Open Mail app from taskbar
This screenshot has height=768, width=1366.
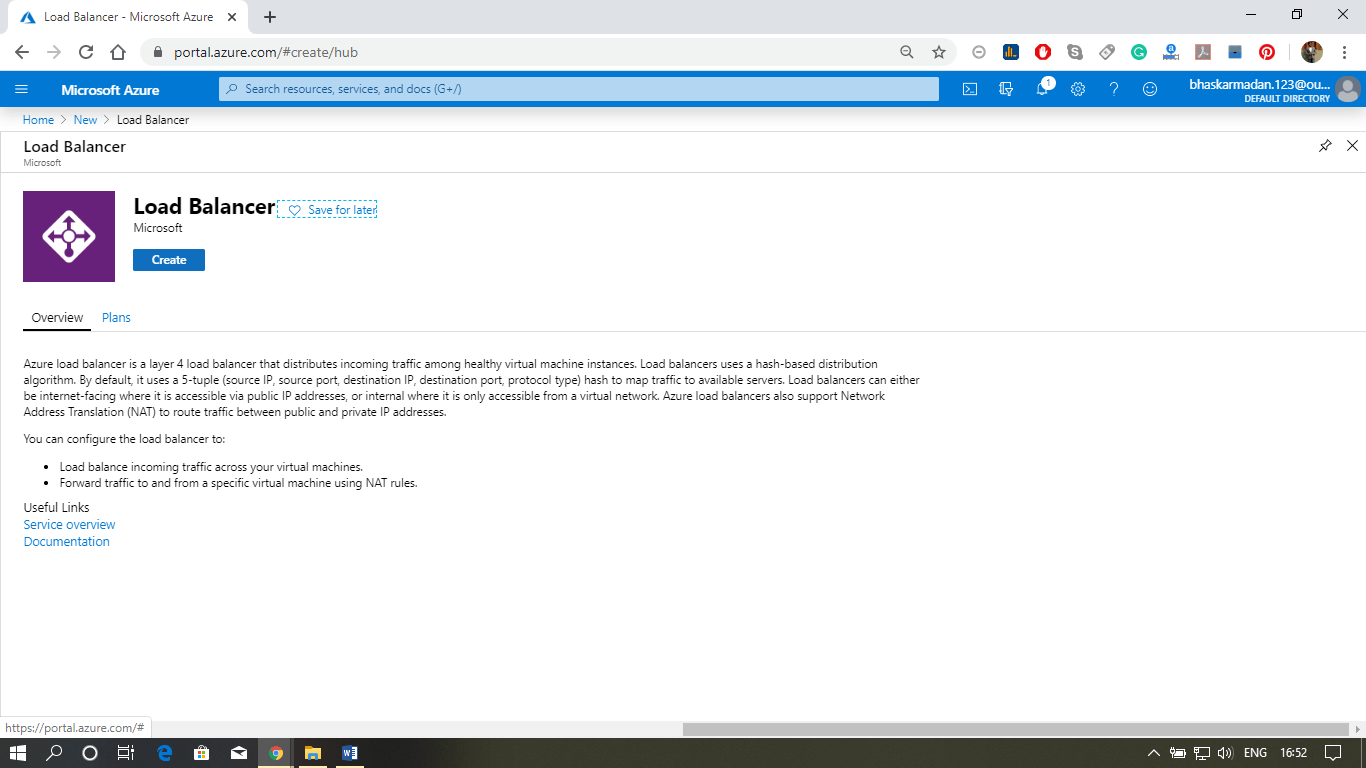(x=238, y=753)
